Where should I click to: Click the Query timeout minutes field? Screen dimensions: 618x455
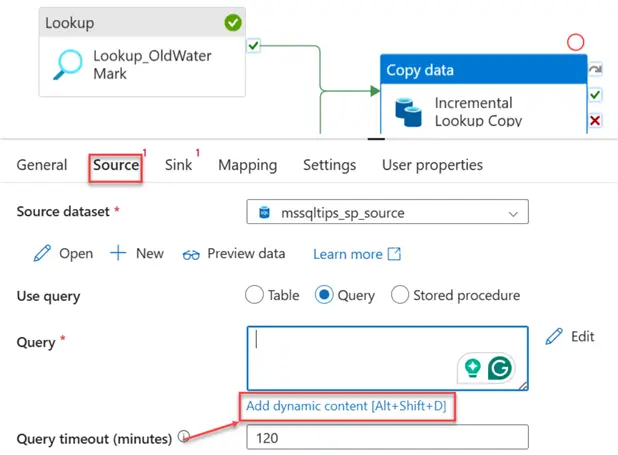point(387,437)
